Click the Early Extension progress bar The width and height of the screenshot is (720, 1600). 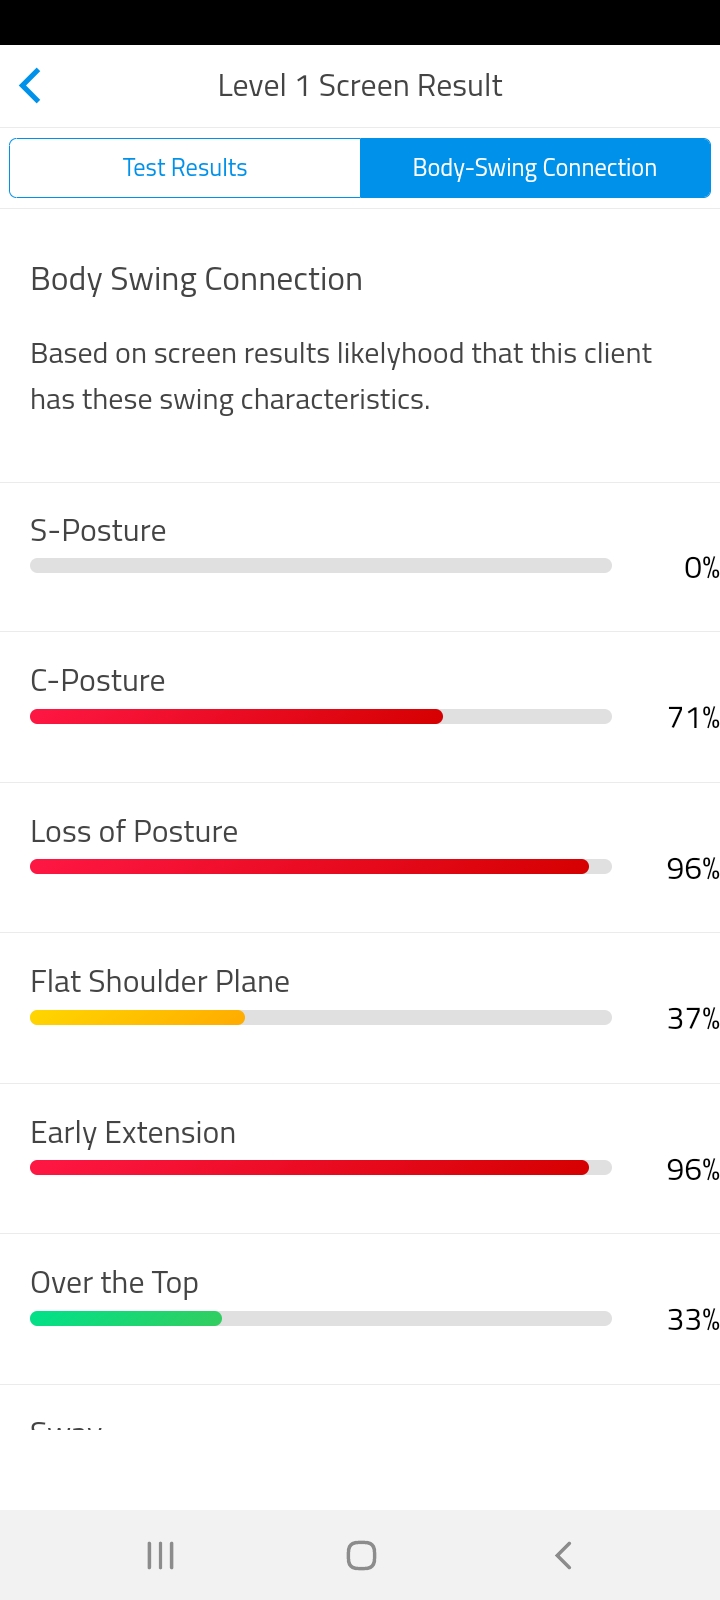coord(310,1168)
